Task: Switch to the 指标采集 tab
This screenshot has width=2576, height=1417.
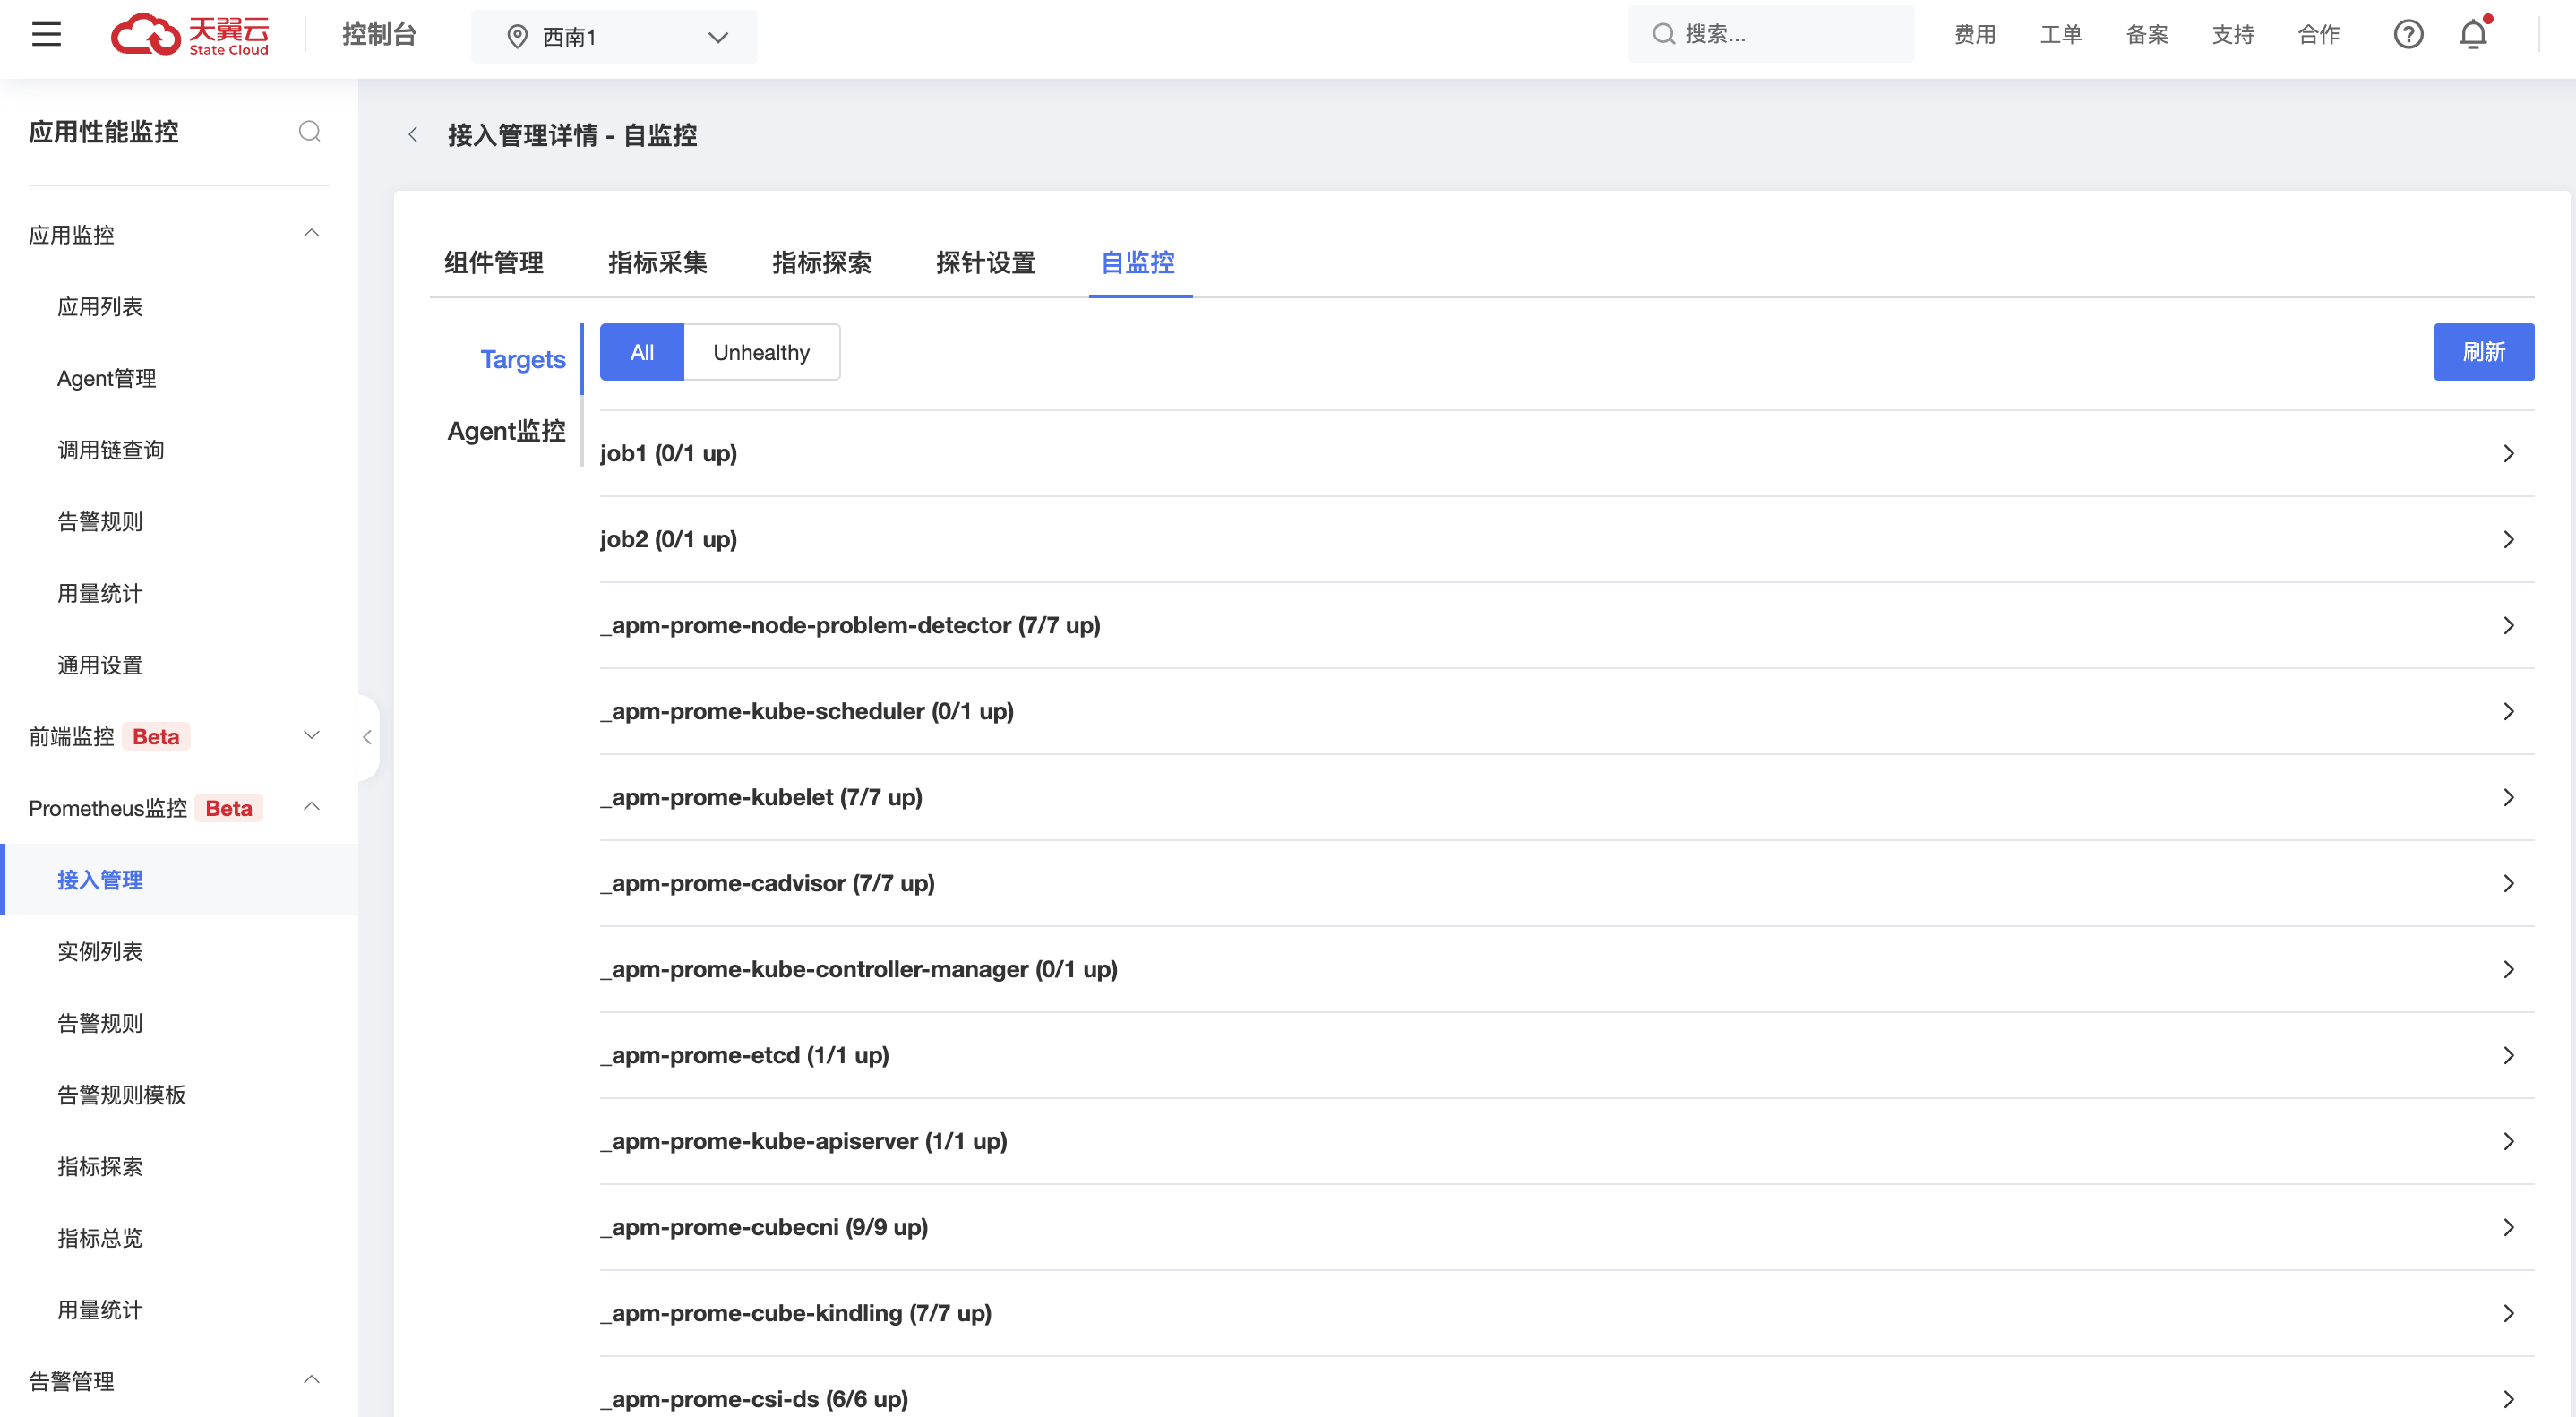Action: click(658, 262)
